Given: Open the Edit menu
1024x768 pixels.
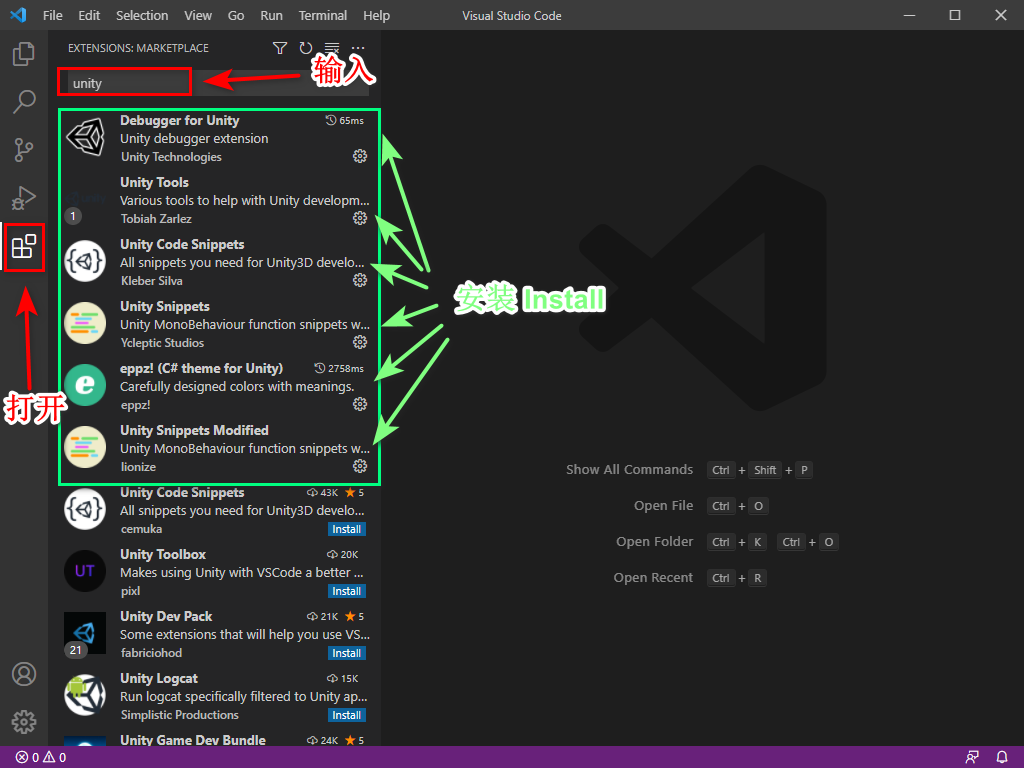Looking at the screenshot, I should click(x=89, y=15).
